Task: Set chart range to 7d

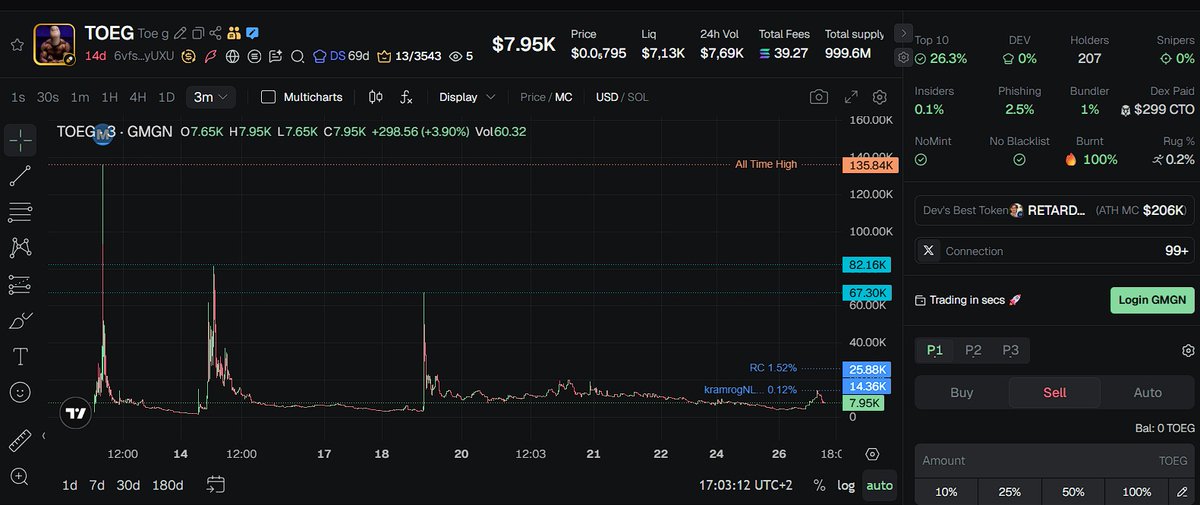Action: click(x=97, y=485)
